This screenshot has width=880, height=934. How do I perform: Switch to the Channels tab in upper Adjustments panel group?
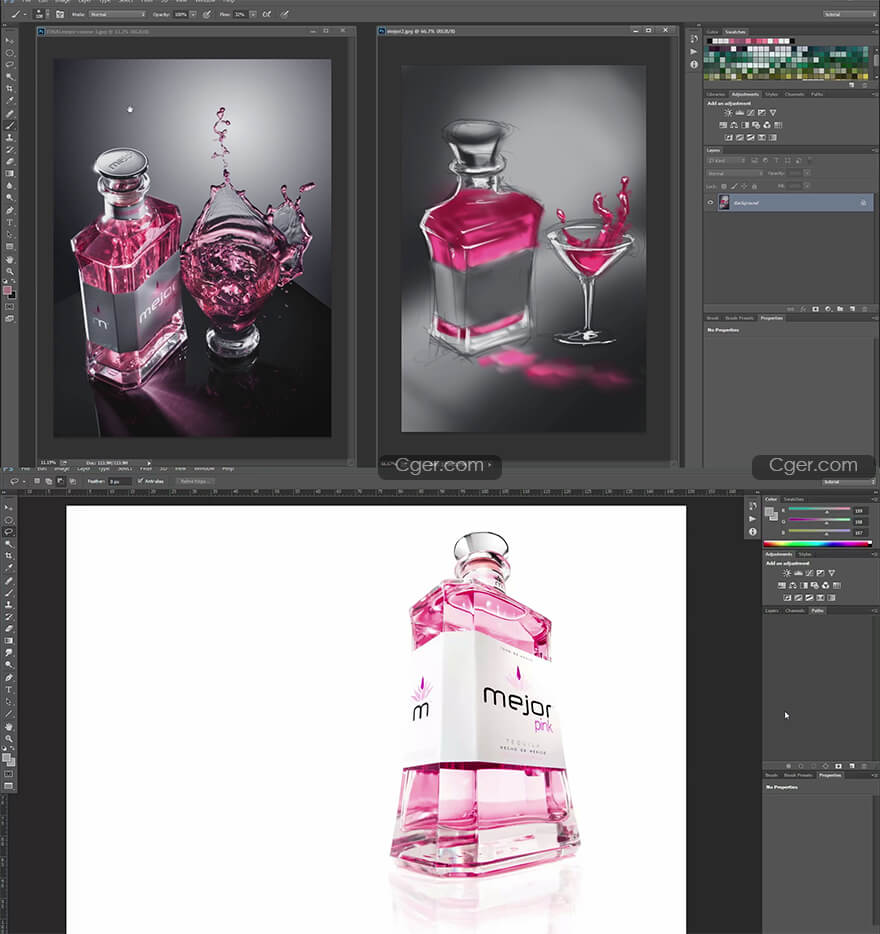[x=794, y=94]
